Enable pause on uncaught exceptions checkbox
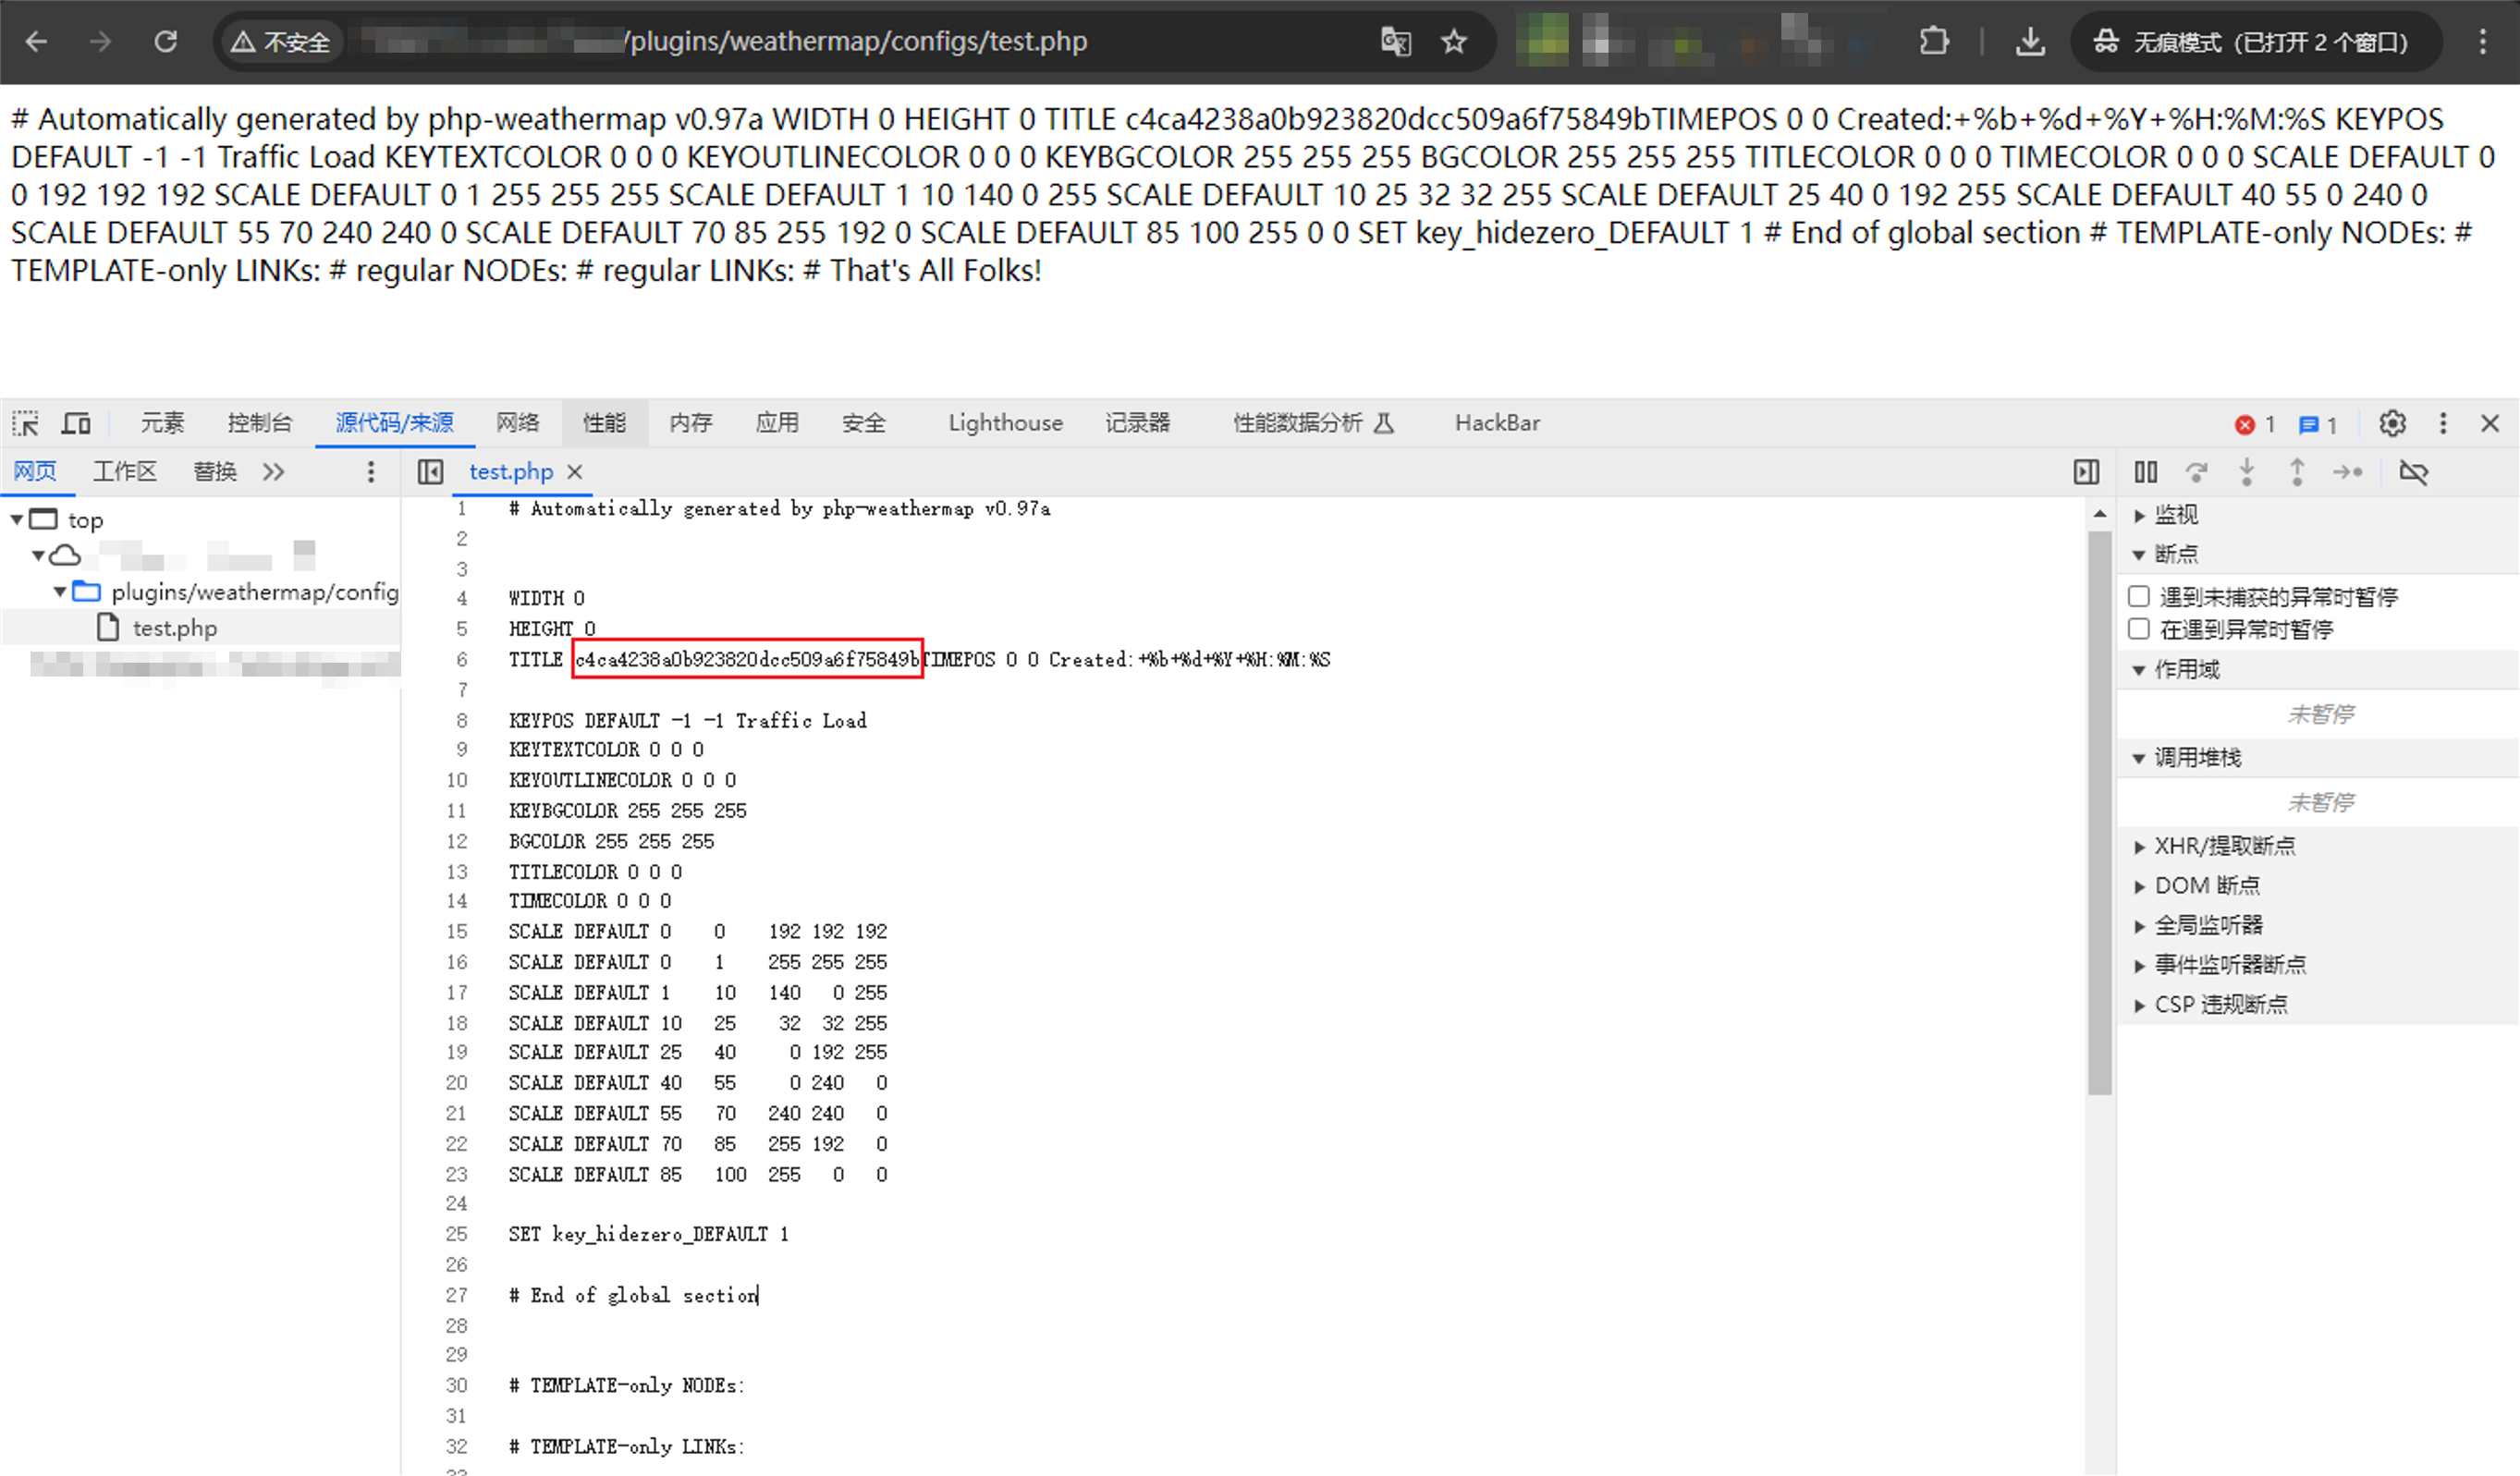 [x=2139, y=597]
